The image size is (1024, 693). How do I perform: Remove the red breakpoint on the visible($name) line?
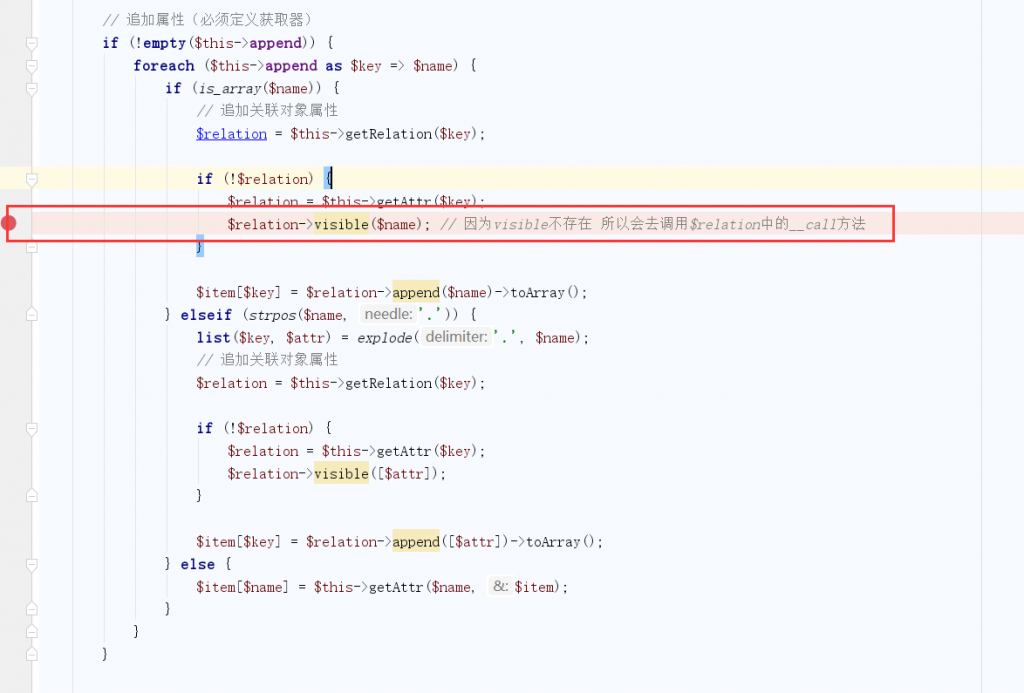pos(9,223)
